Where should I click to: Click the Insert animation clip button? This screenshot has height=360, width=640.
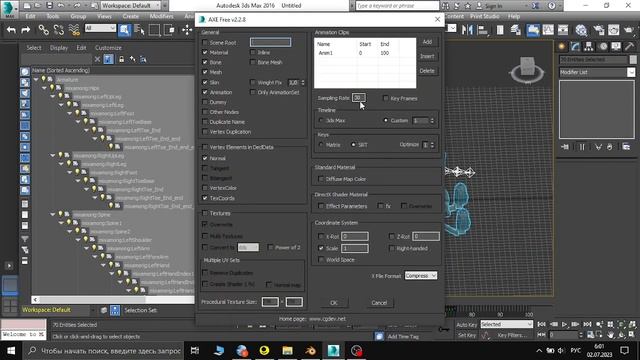(x=427, y=56)
